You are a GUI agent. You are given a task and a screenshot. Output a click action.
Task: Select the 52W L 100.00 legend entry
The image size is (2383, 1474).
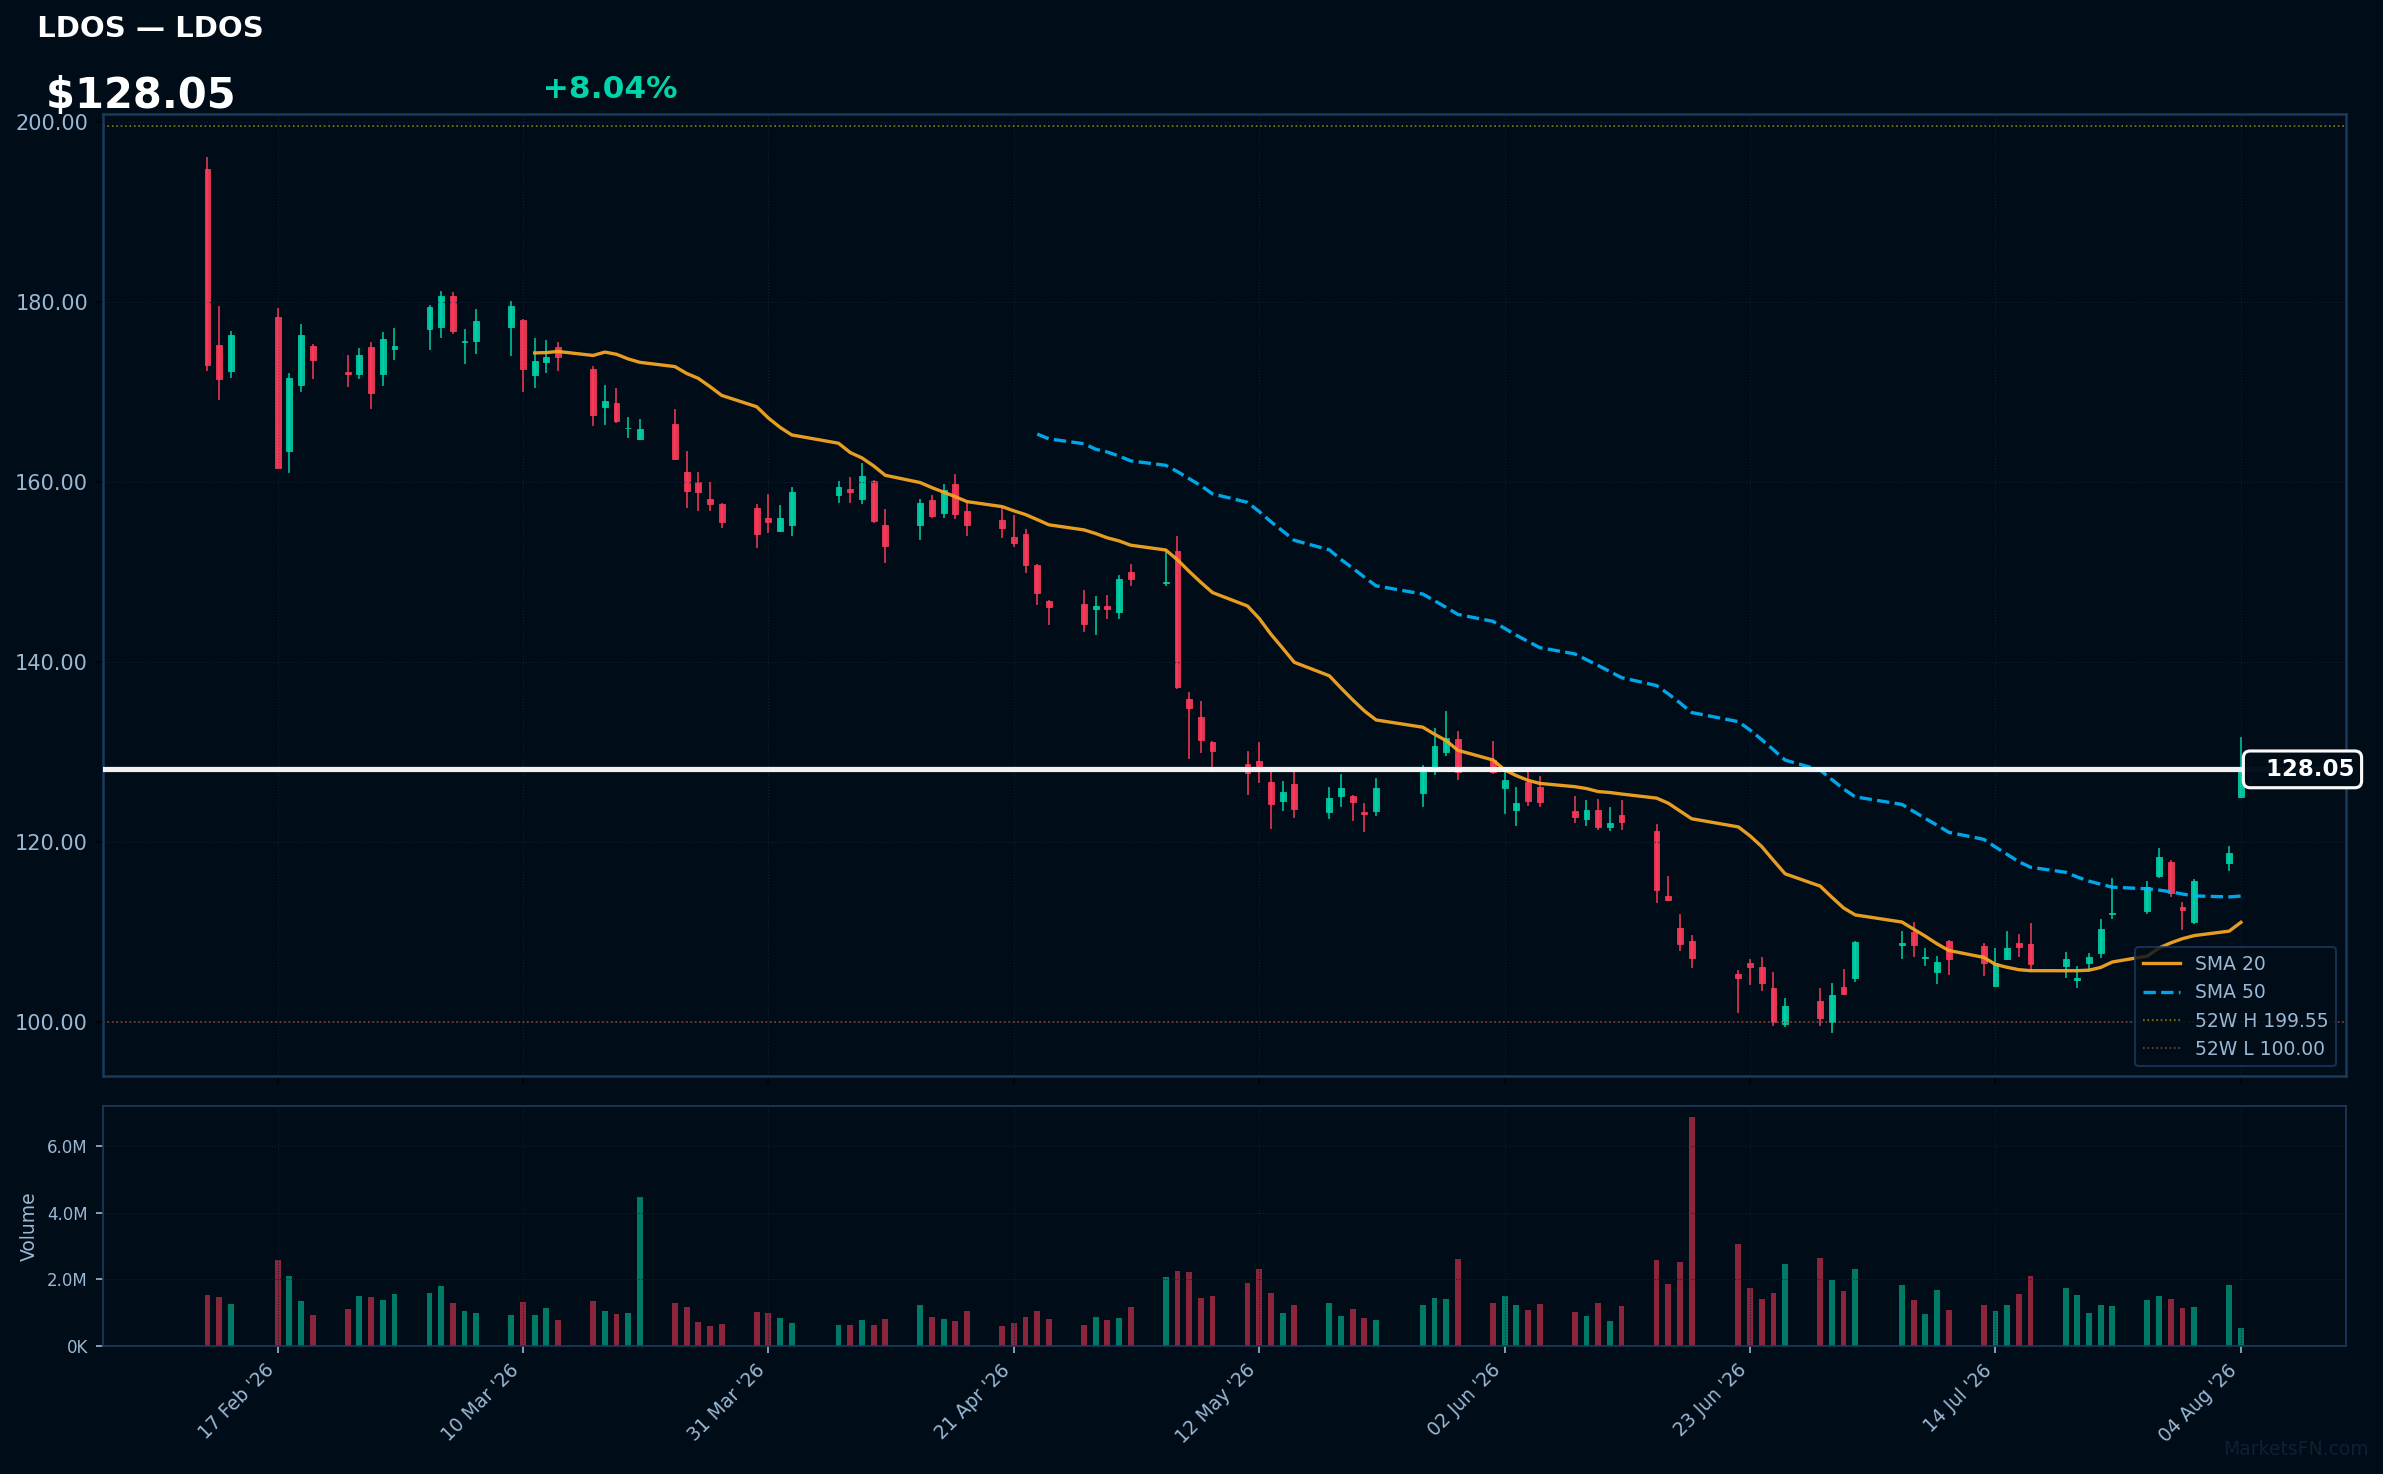click(x=2233, y=1048)
